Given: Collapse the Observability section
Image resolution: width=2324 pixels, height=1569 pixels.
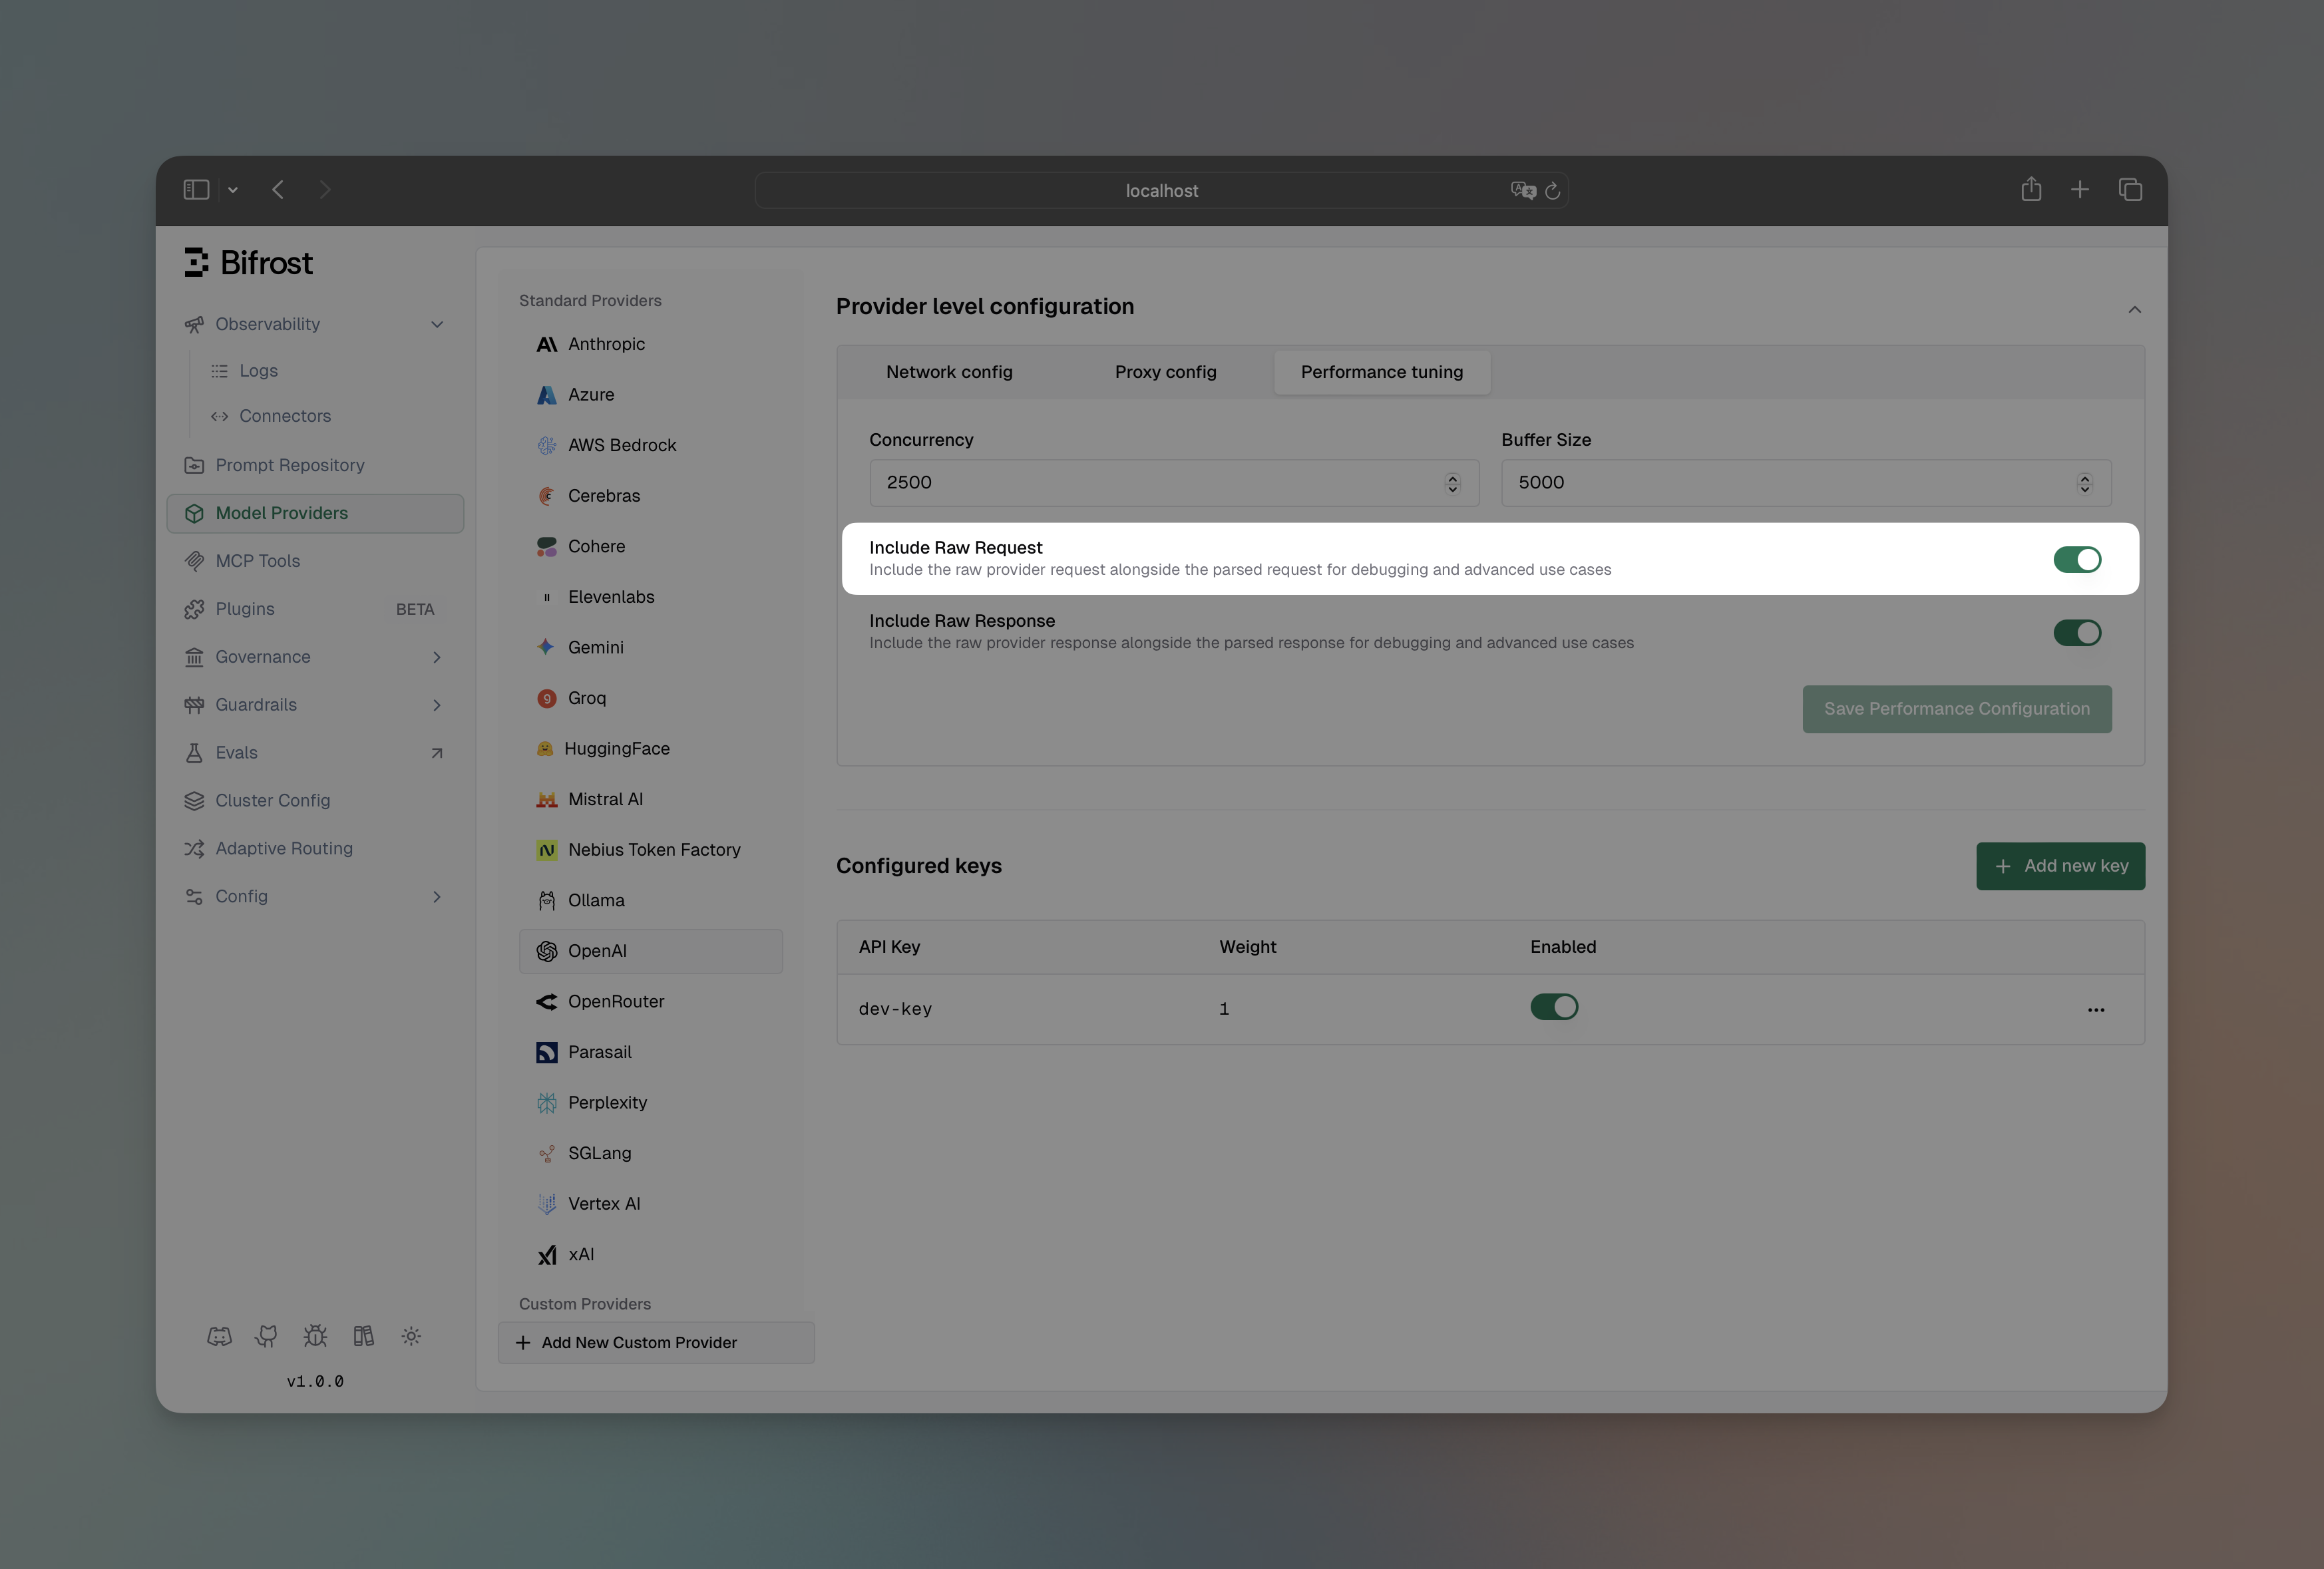Looking at the screenshot, I should 437,323.
